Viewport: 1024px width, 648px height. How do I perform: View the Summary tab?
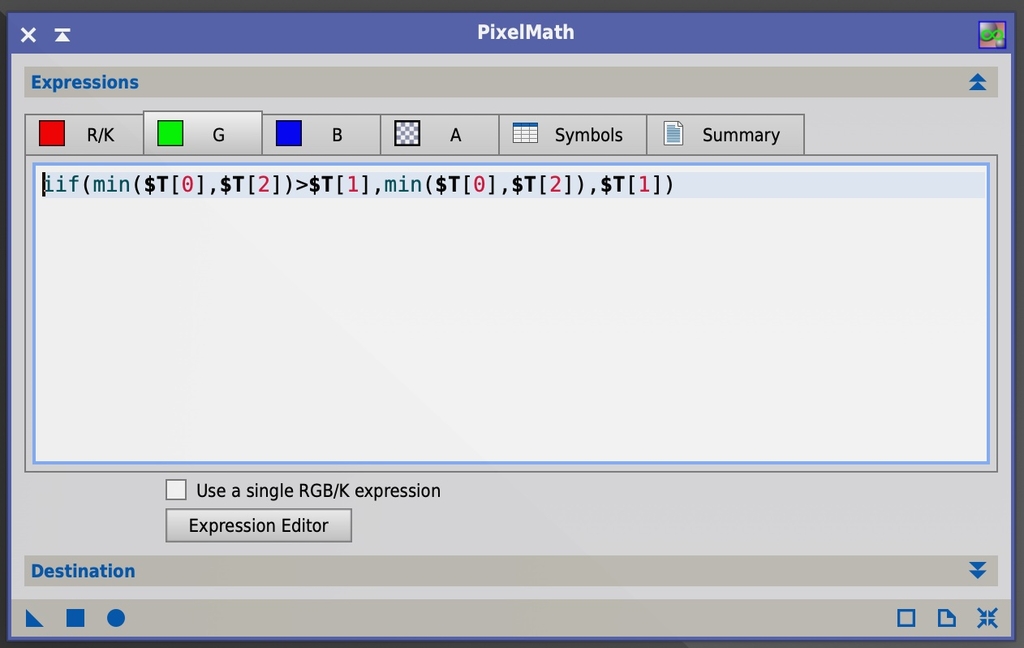pyautogui.click(x=725, y=135)
